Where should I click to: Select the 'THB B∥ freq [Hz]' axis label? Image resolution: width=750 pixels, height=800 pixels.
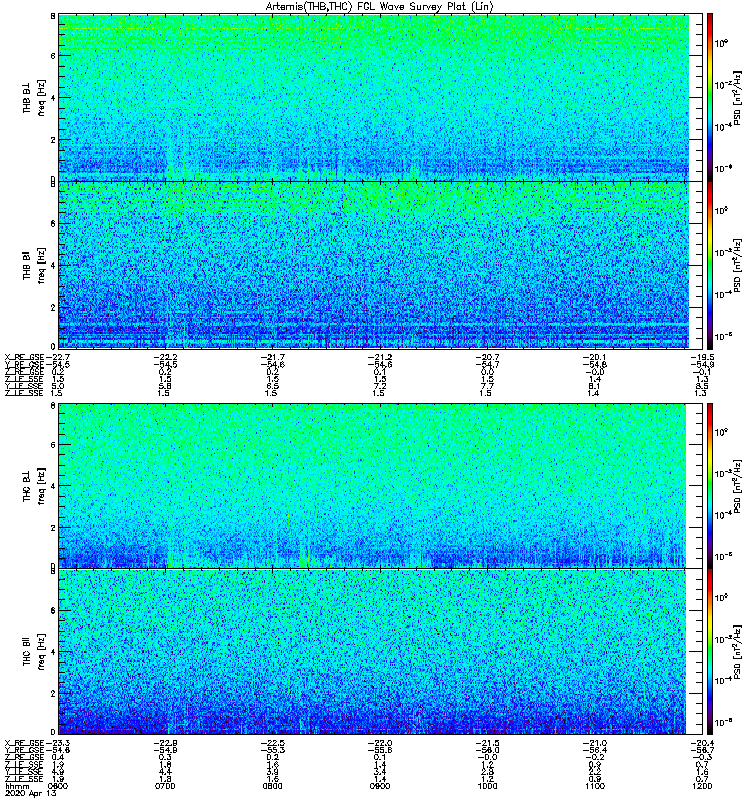click(34, 265)
